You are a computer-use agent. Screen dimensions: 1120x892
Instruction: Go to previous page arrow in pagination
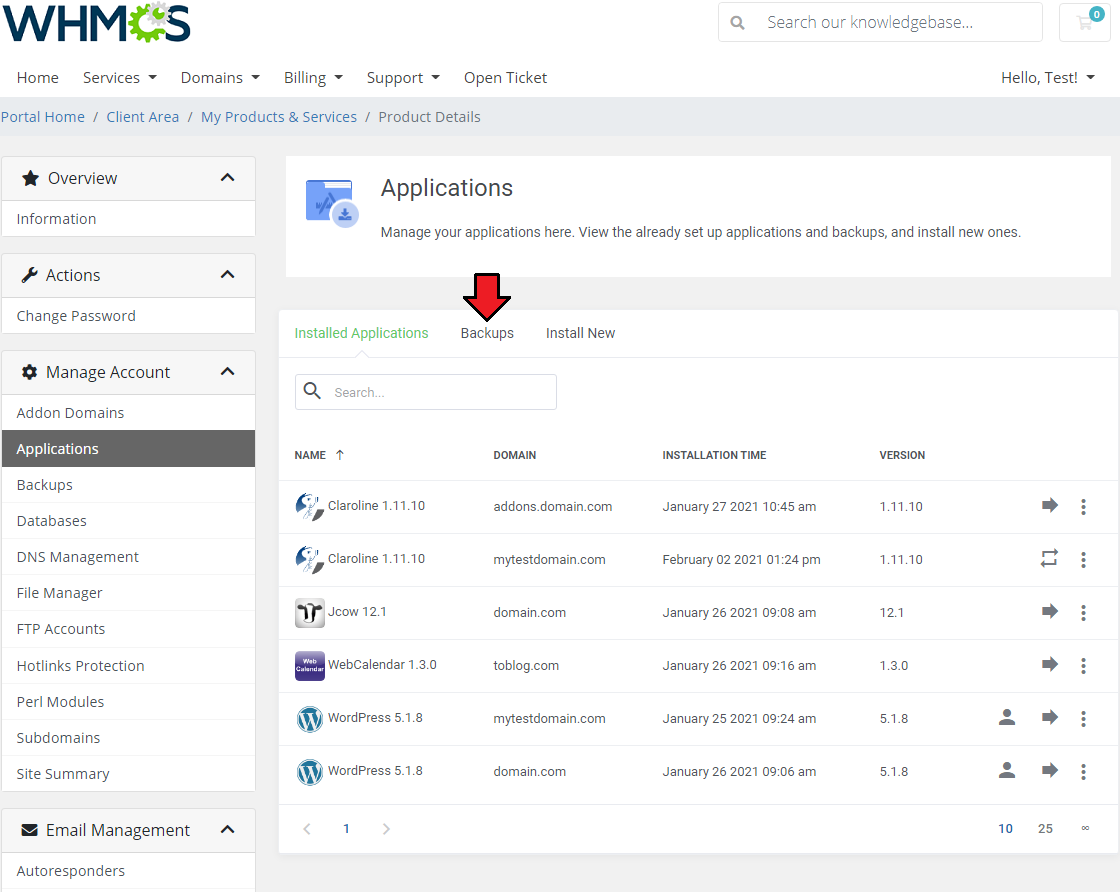click(x=307, y=828)
